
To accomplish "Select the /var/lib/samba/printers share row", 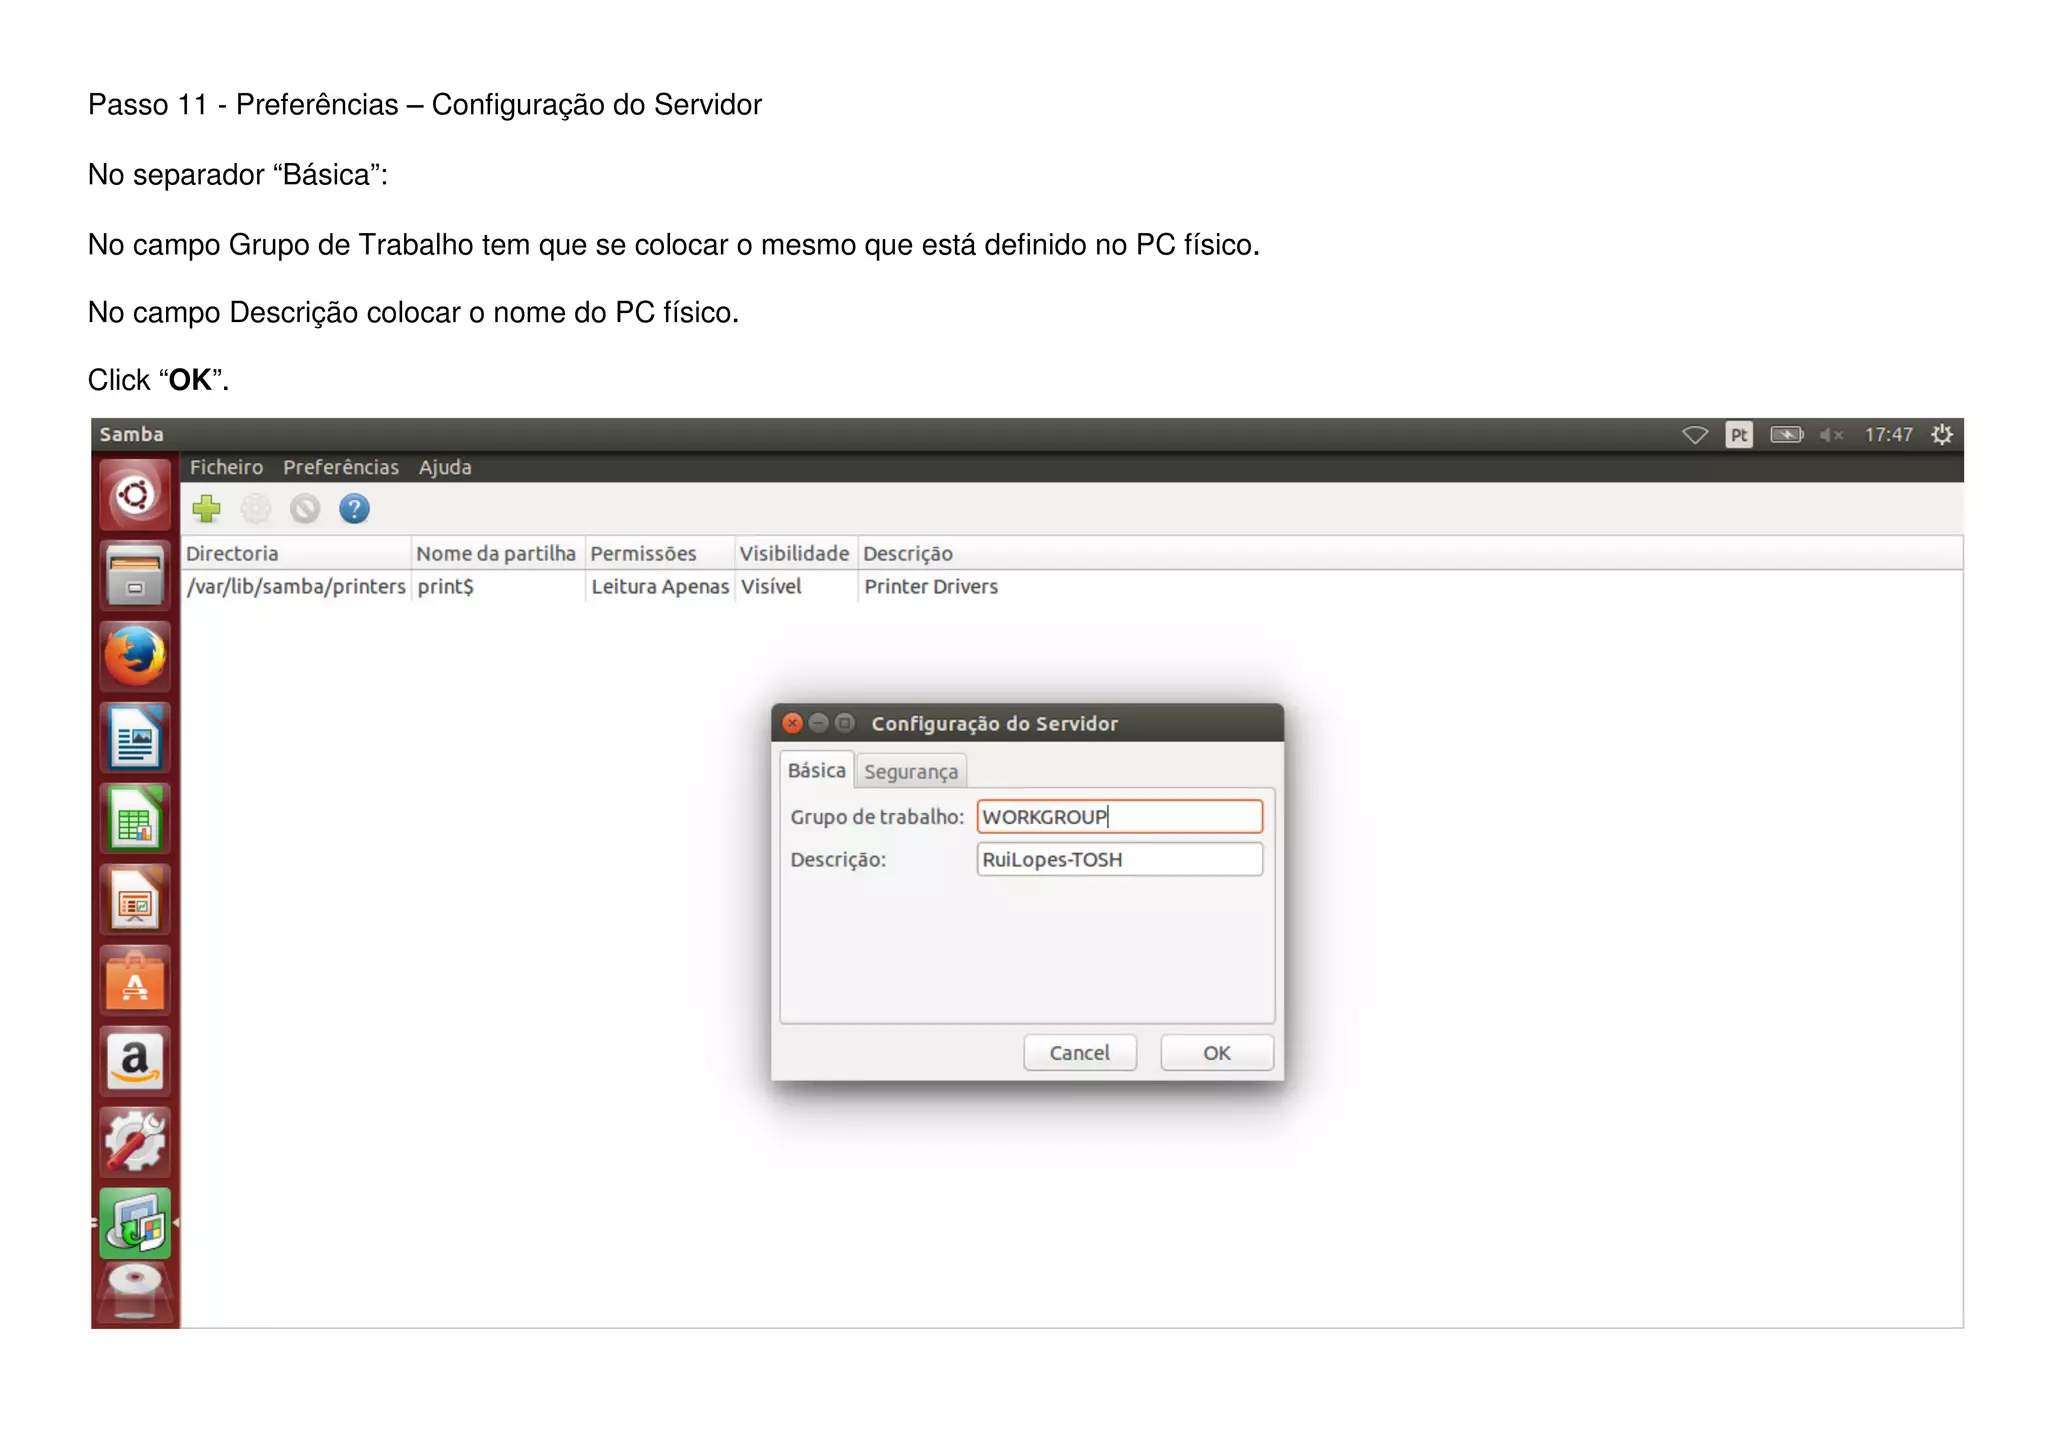I will 1072,587.
